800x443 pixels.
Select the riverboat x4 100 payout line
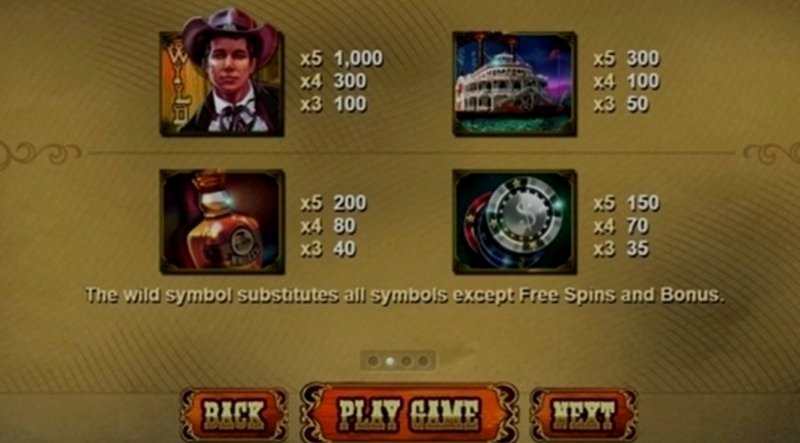click(627, 81)
